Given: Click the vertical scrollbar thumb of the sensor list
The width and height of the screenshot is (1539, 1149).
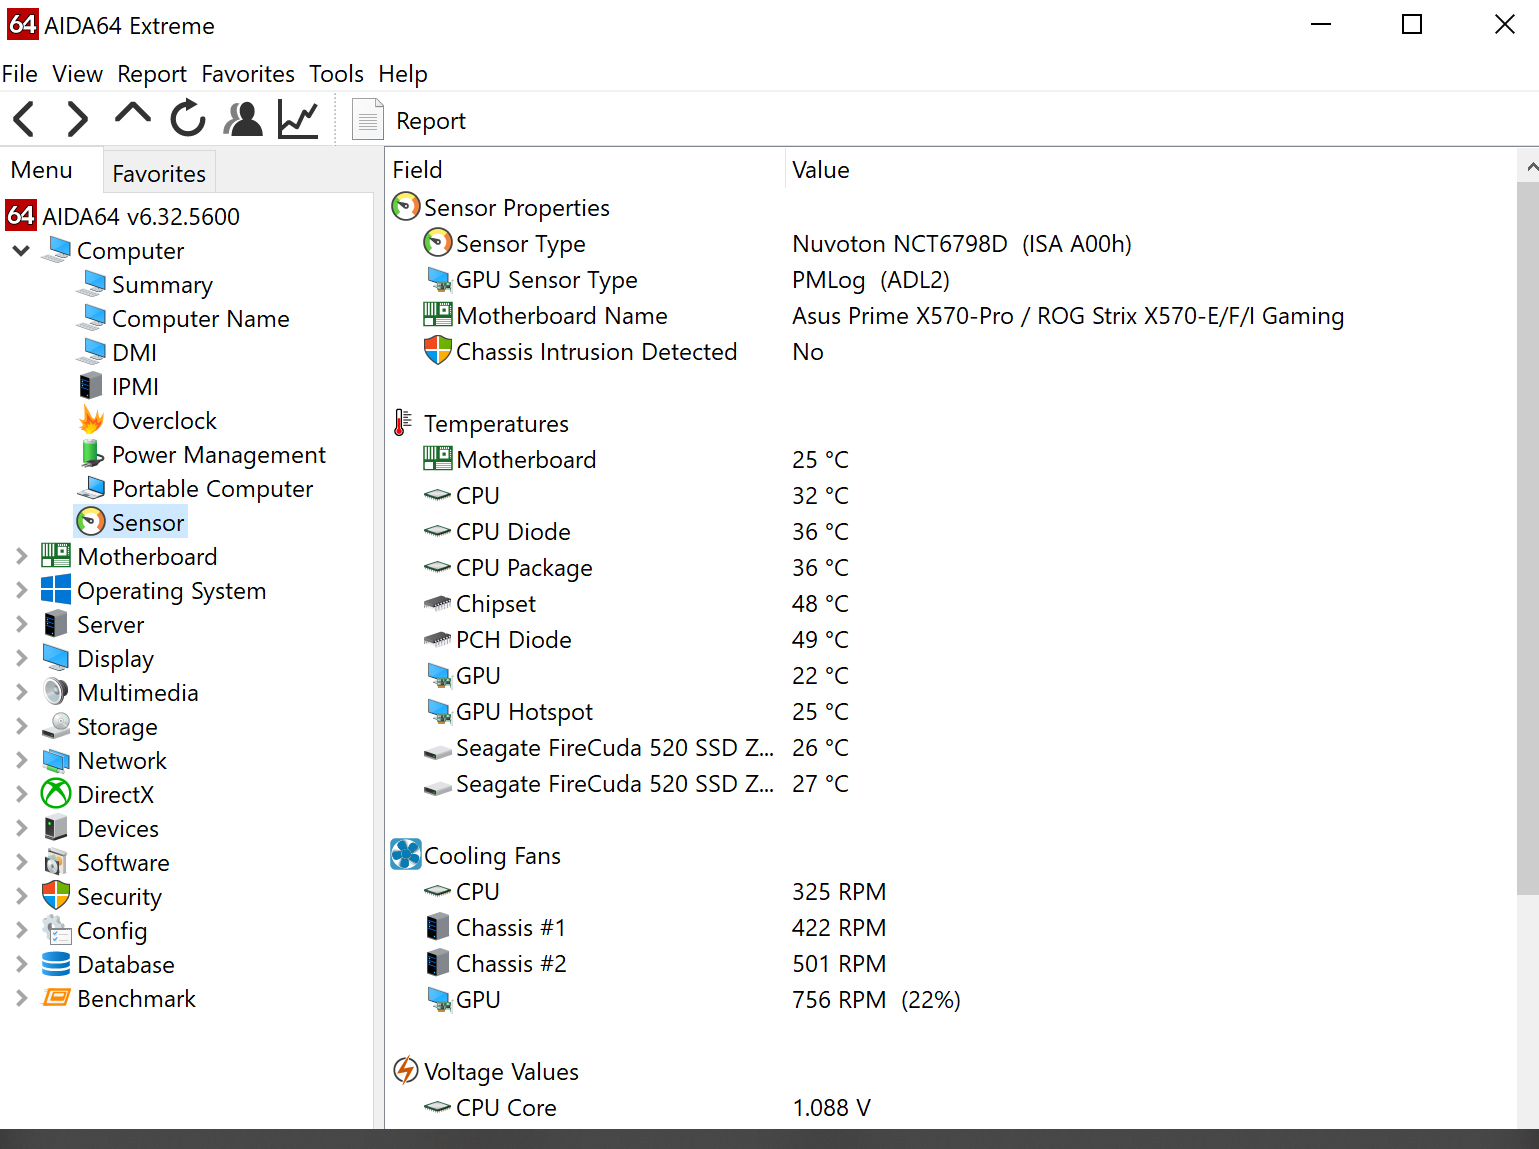Looking at the screenshot, I should click(x=1528, y=540).
